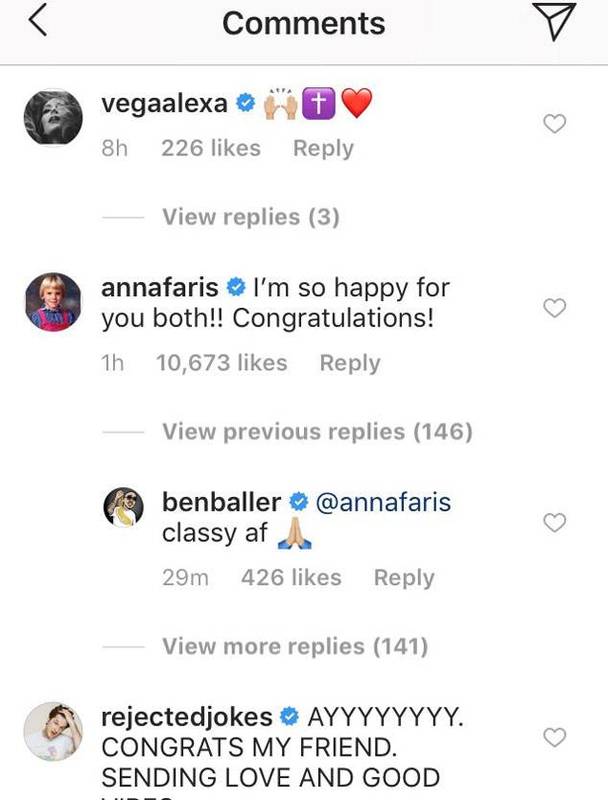Tap the back arrow icon

(x=38, y=24)
